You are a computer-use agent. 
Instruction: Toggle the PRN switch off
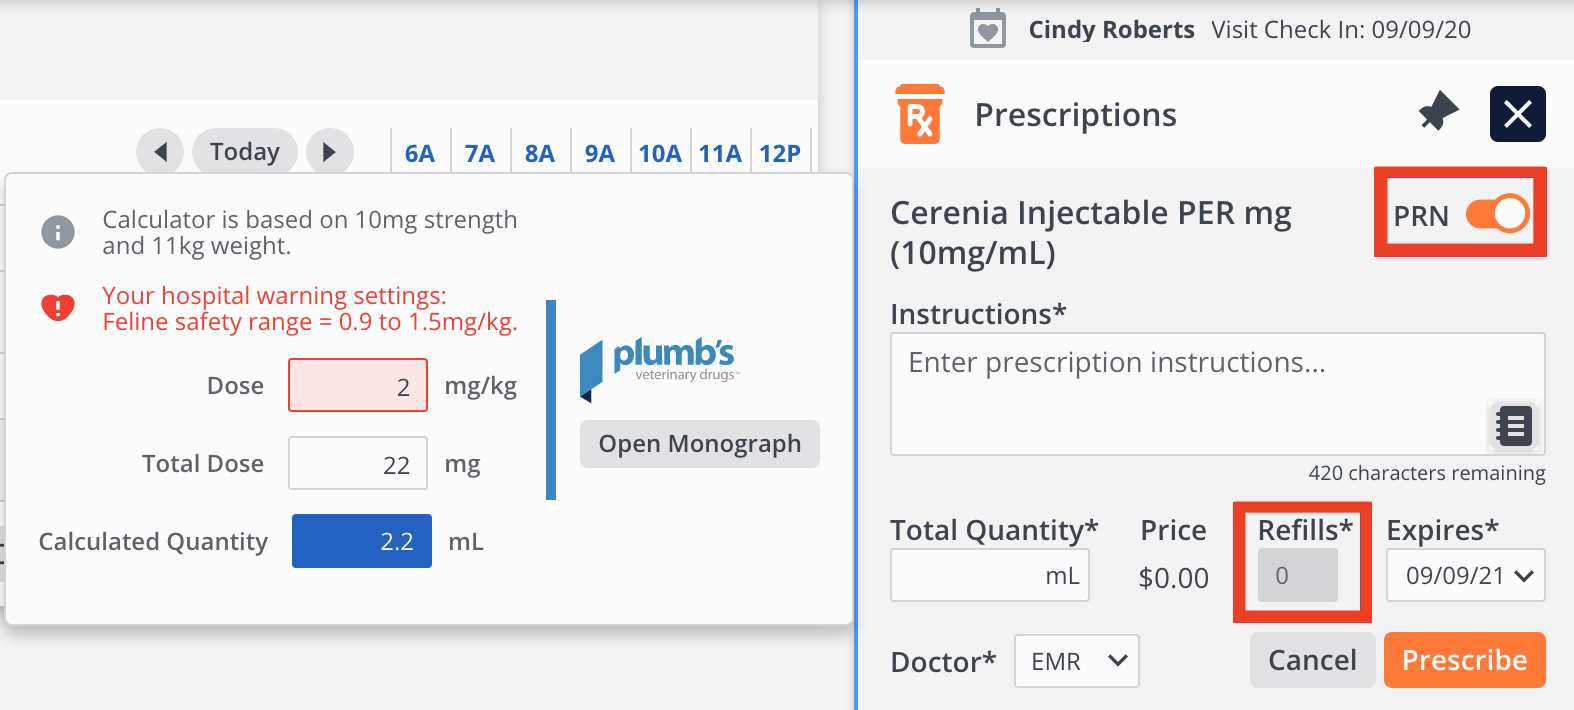1497,214
